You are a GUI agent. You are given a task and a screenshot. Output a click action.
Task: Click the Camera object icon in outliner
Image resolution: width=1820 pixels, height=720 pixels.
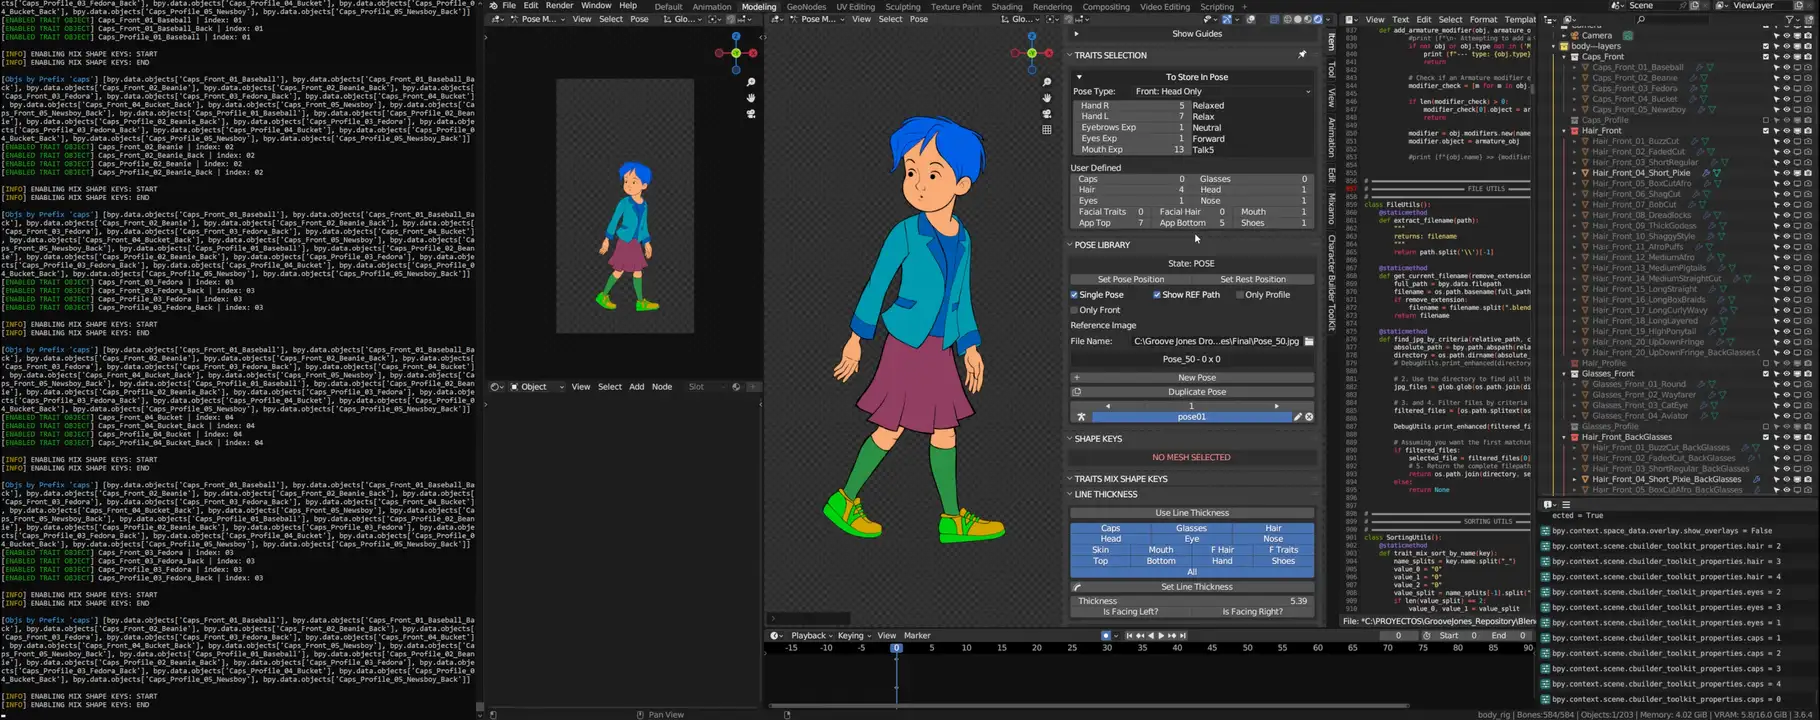click(x=1575, y=35)
